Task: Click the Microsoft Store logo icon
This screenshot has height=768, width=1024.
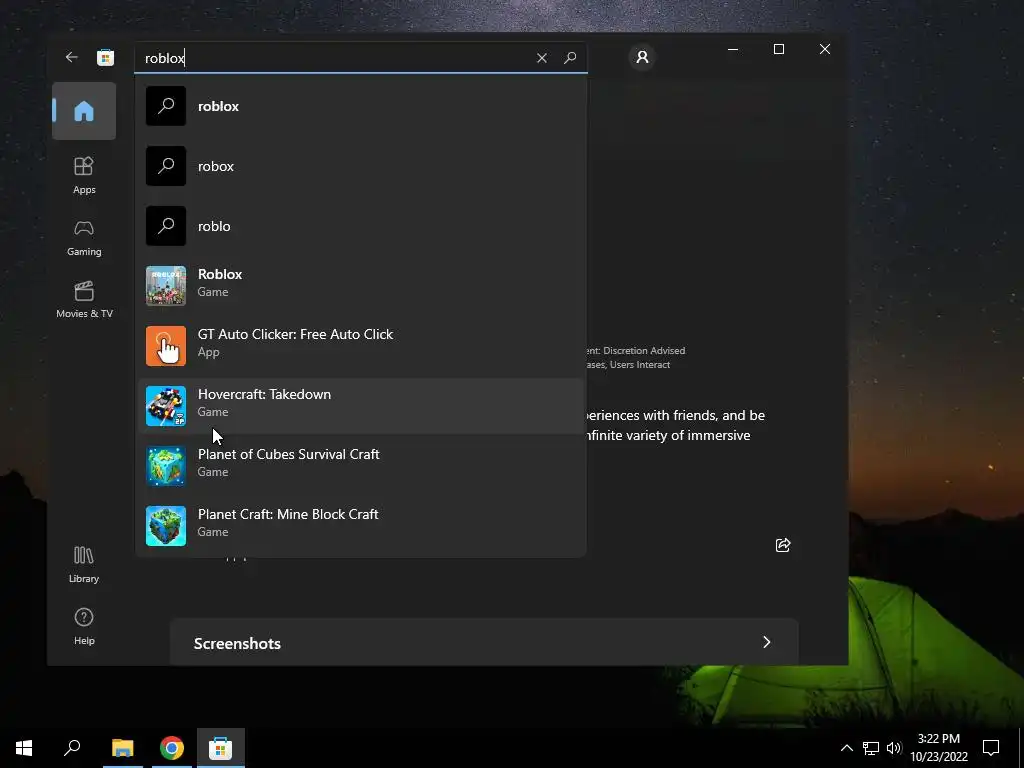Action: (105, 57)
